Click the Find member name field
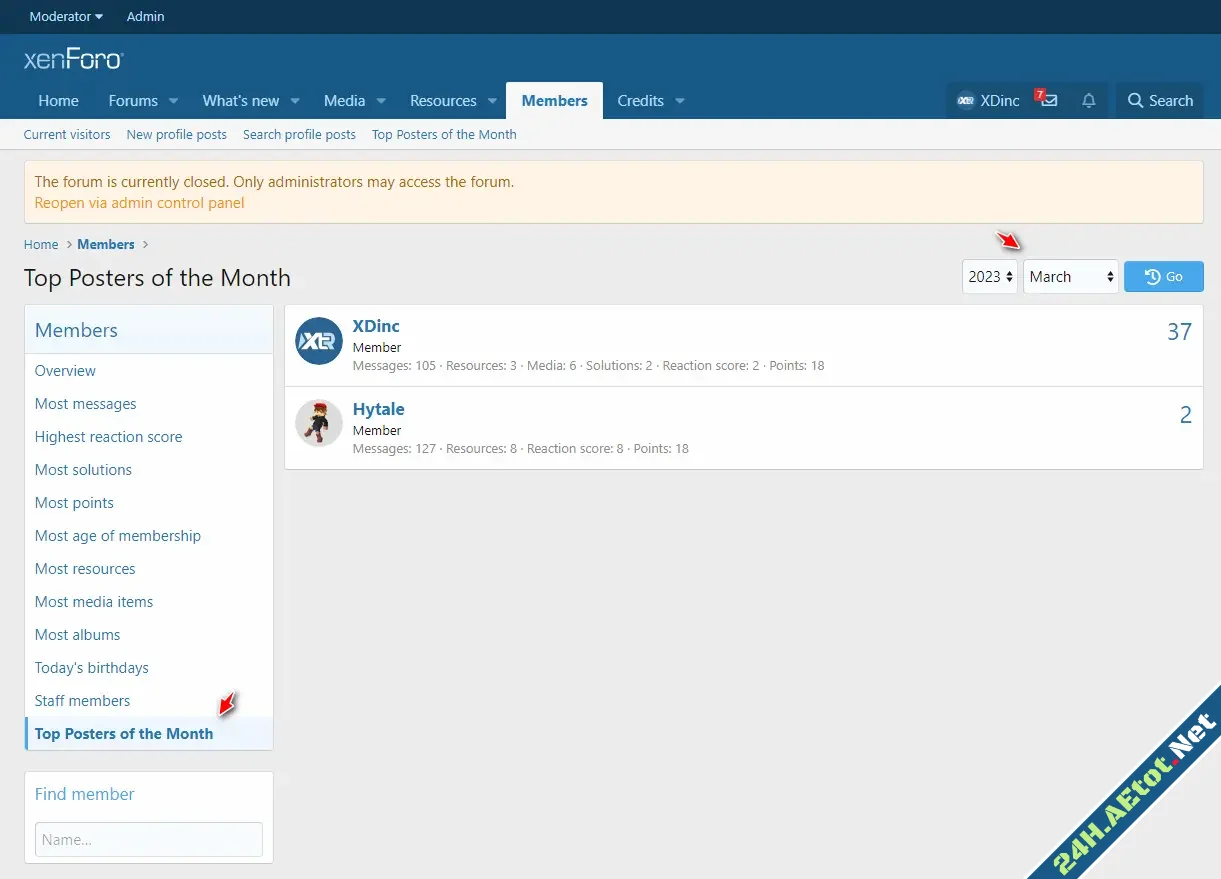Viewport: 1221px width, 879px height. pyautogui.click(x=149, y=840)
